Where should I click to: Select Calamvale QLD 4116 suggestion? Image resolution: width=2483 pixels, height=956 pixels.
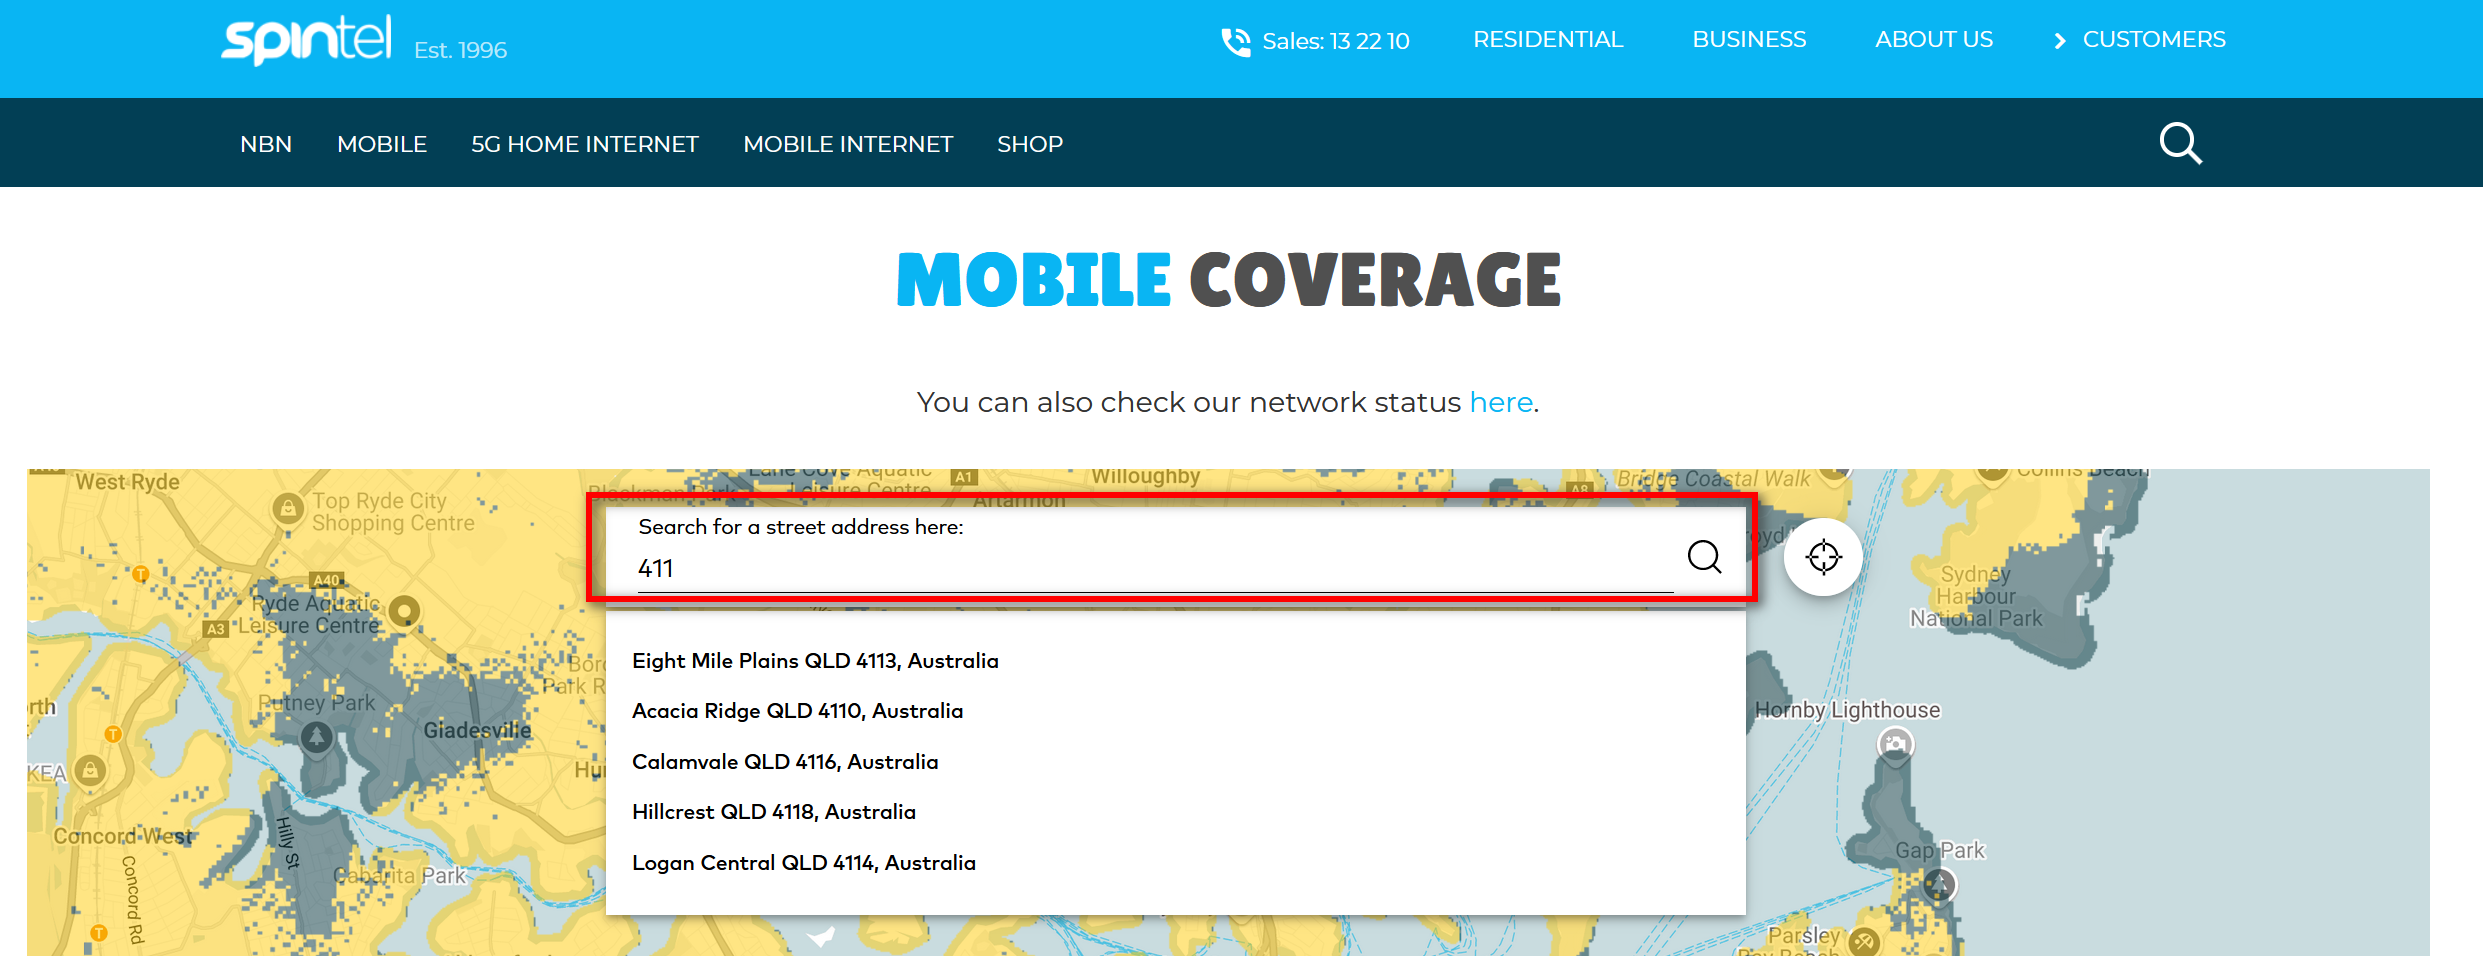[x=785, y=762]
